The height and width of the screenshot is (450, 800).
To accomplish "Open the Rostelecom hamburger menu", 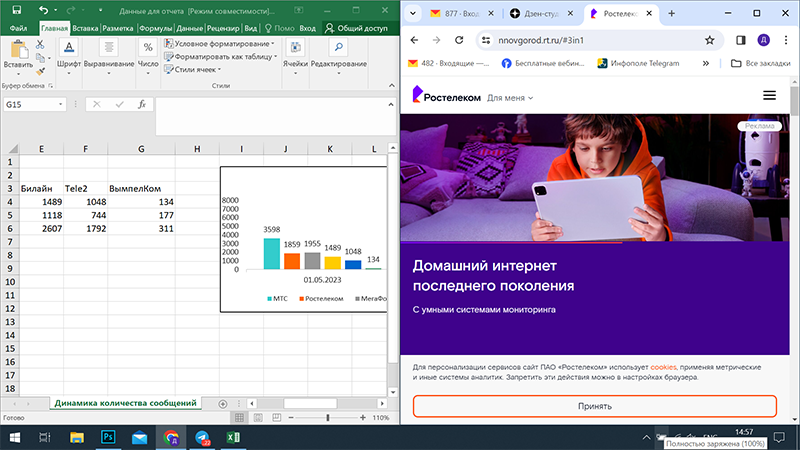I will [x=769, y=95].
